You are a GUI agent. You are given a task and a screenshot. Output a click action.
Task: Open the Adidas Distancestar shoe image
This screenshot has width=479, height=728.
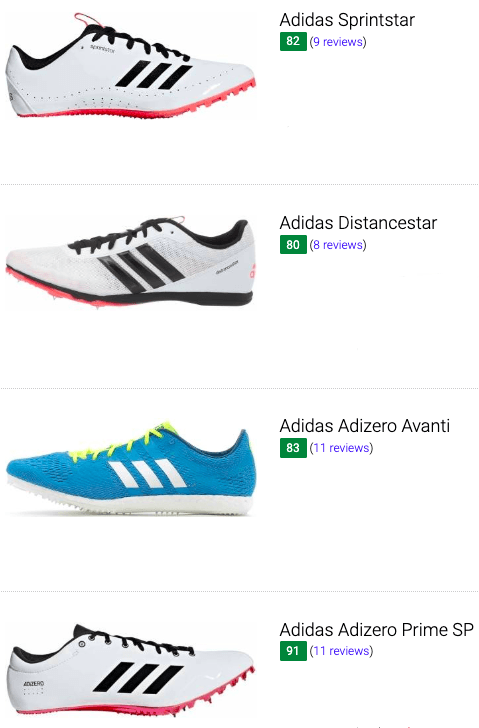click(130, 262)
